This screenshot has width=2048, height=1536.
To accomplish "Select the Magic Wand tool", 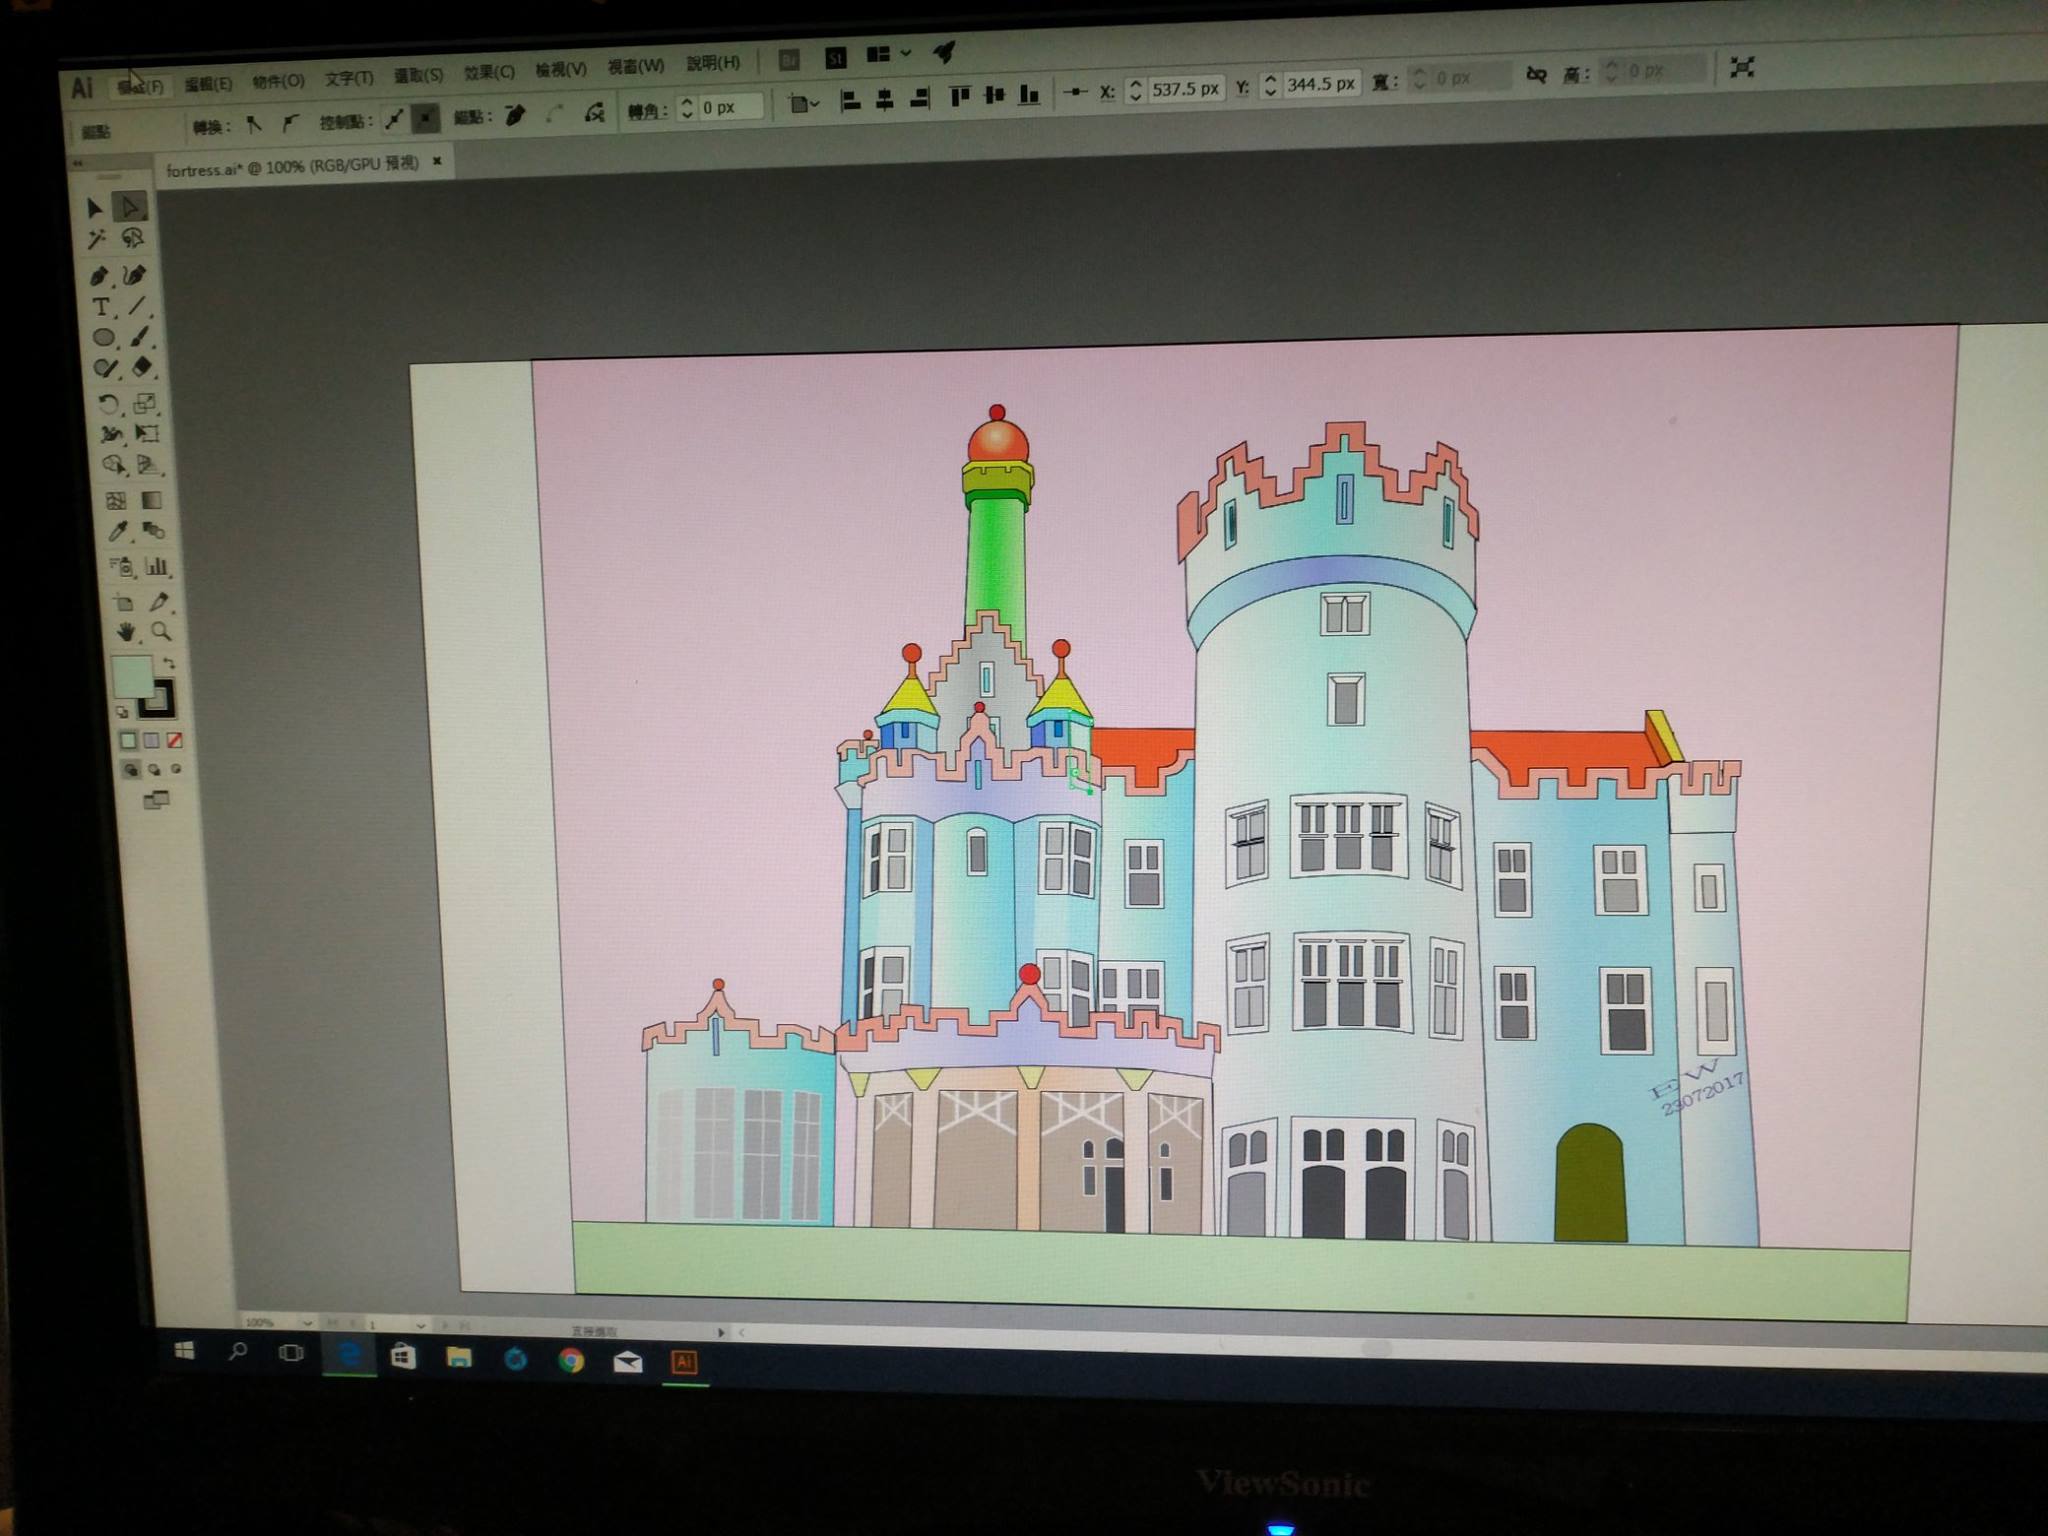I will point(97,239).
